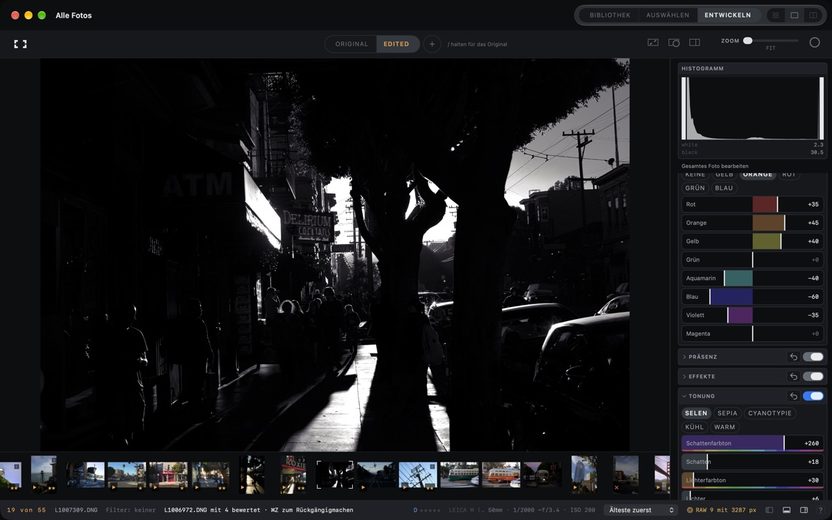Screen dimensions: 832x520
Task: Click the 19 von 55 photo counter
Action: point(27,510)
